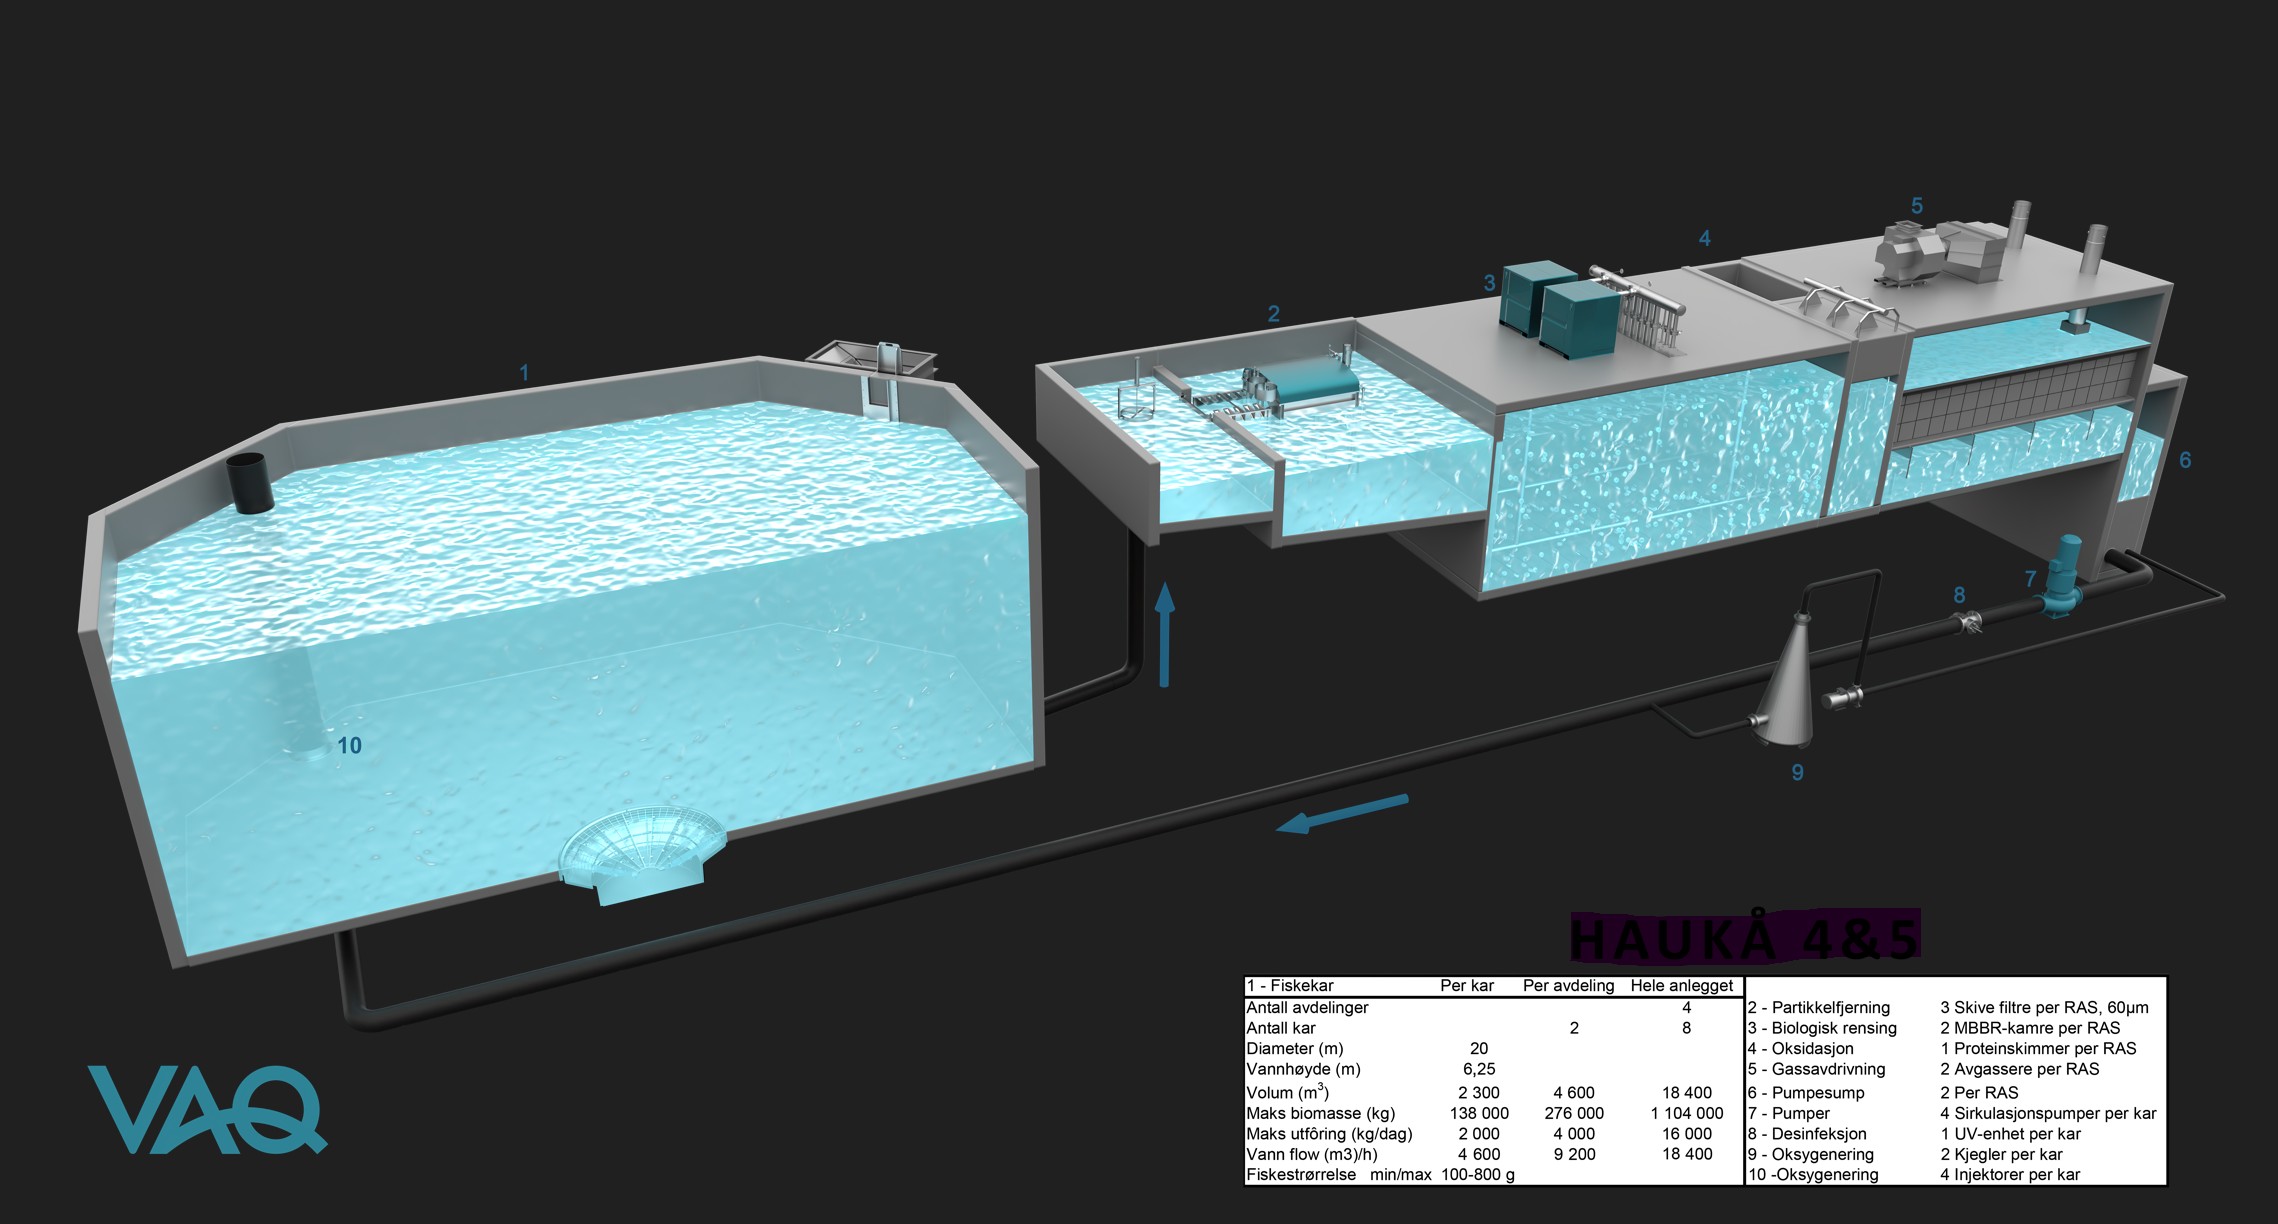Click number label 6 beside pump sump
The height and width of the screenshot is (1224, 2278).
tap(2185, 460)
